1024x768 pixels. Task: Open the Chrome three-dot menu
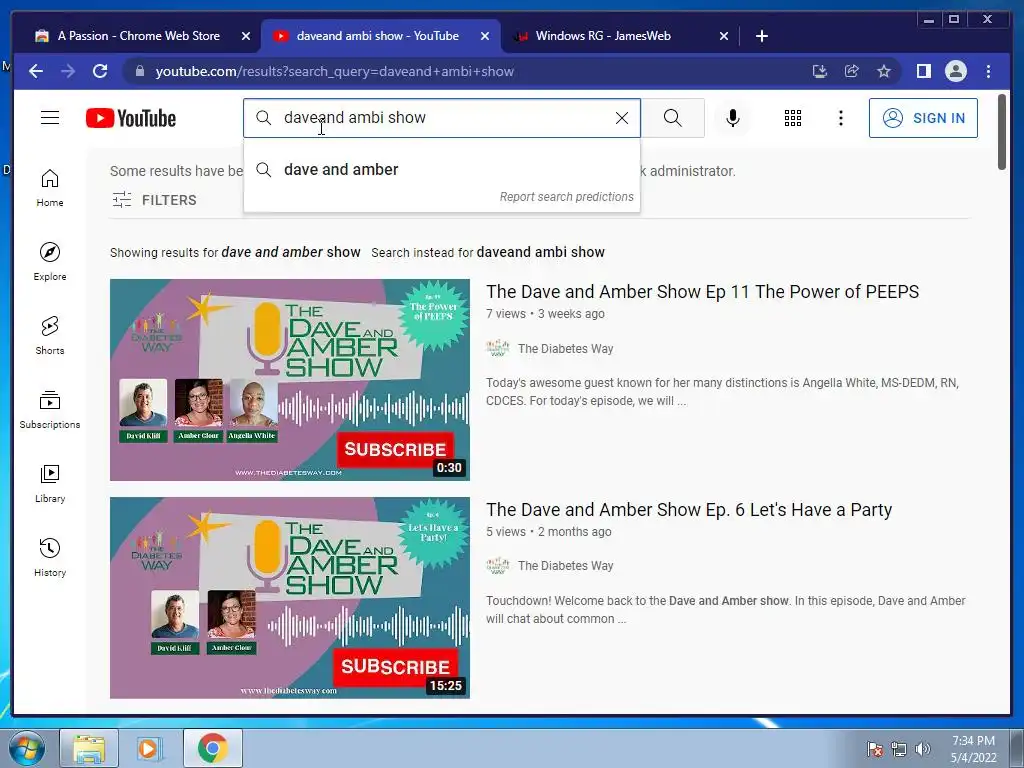click(x=988, y=71)
